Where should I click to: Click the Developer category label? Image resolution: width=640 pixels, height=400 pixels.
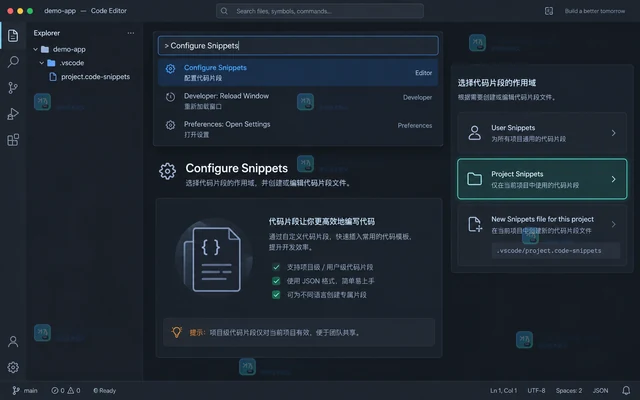tap(417, 97)
